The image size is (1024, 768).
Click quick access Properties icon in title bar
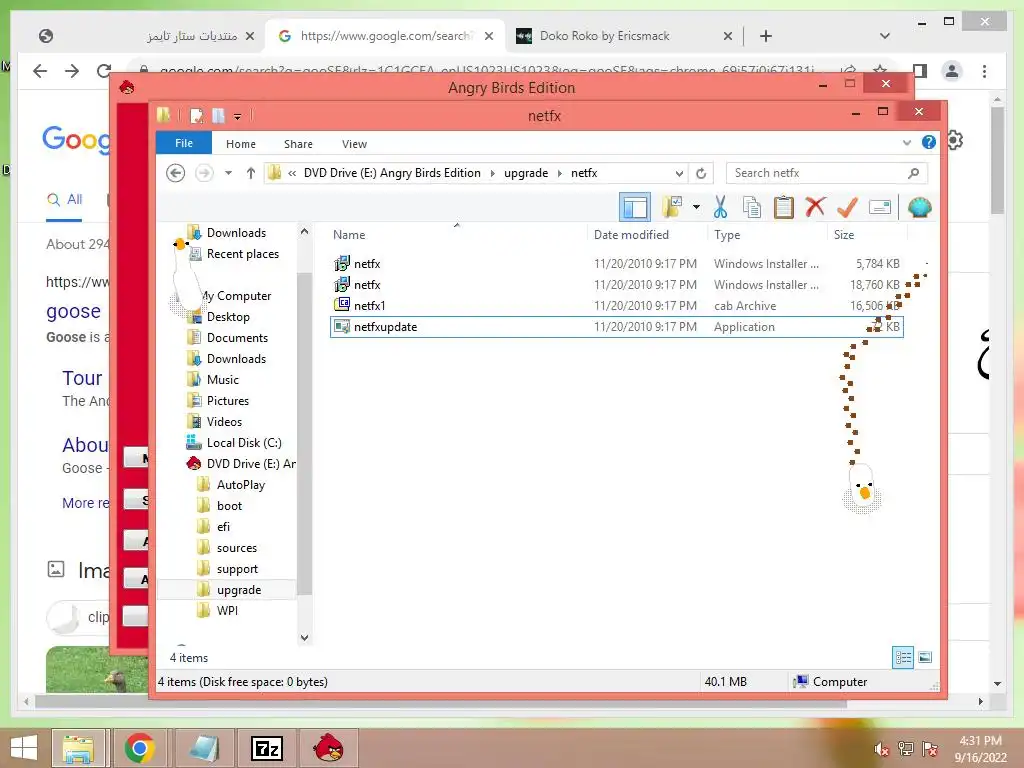196,116
